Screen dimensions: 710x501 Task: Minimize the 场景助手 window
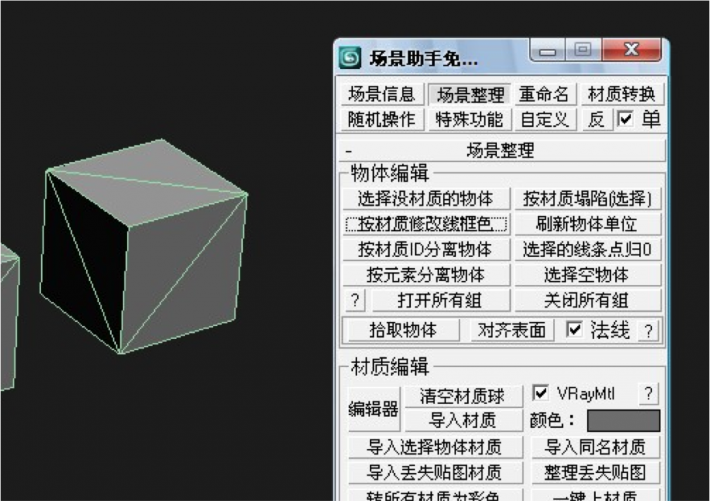547,50
